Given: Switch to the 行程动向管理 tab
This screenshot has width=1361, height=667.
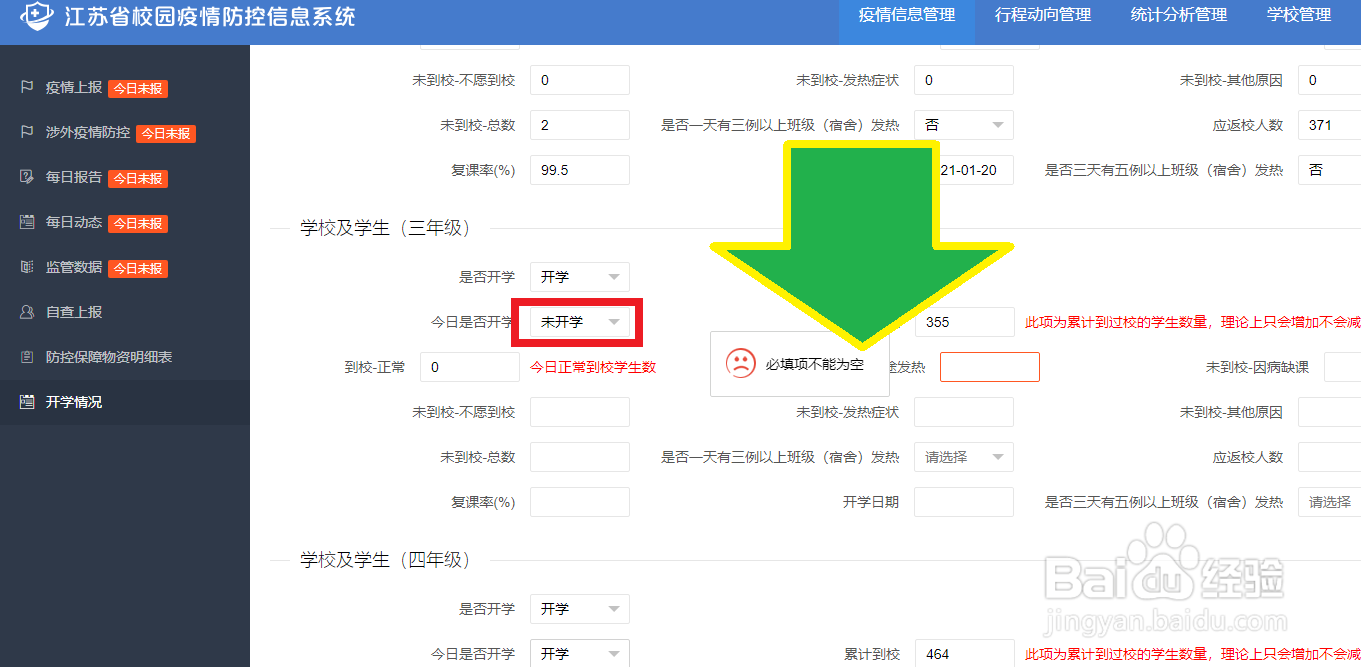Looking at the screenshot, I should [1041, 15].
